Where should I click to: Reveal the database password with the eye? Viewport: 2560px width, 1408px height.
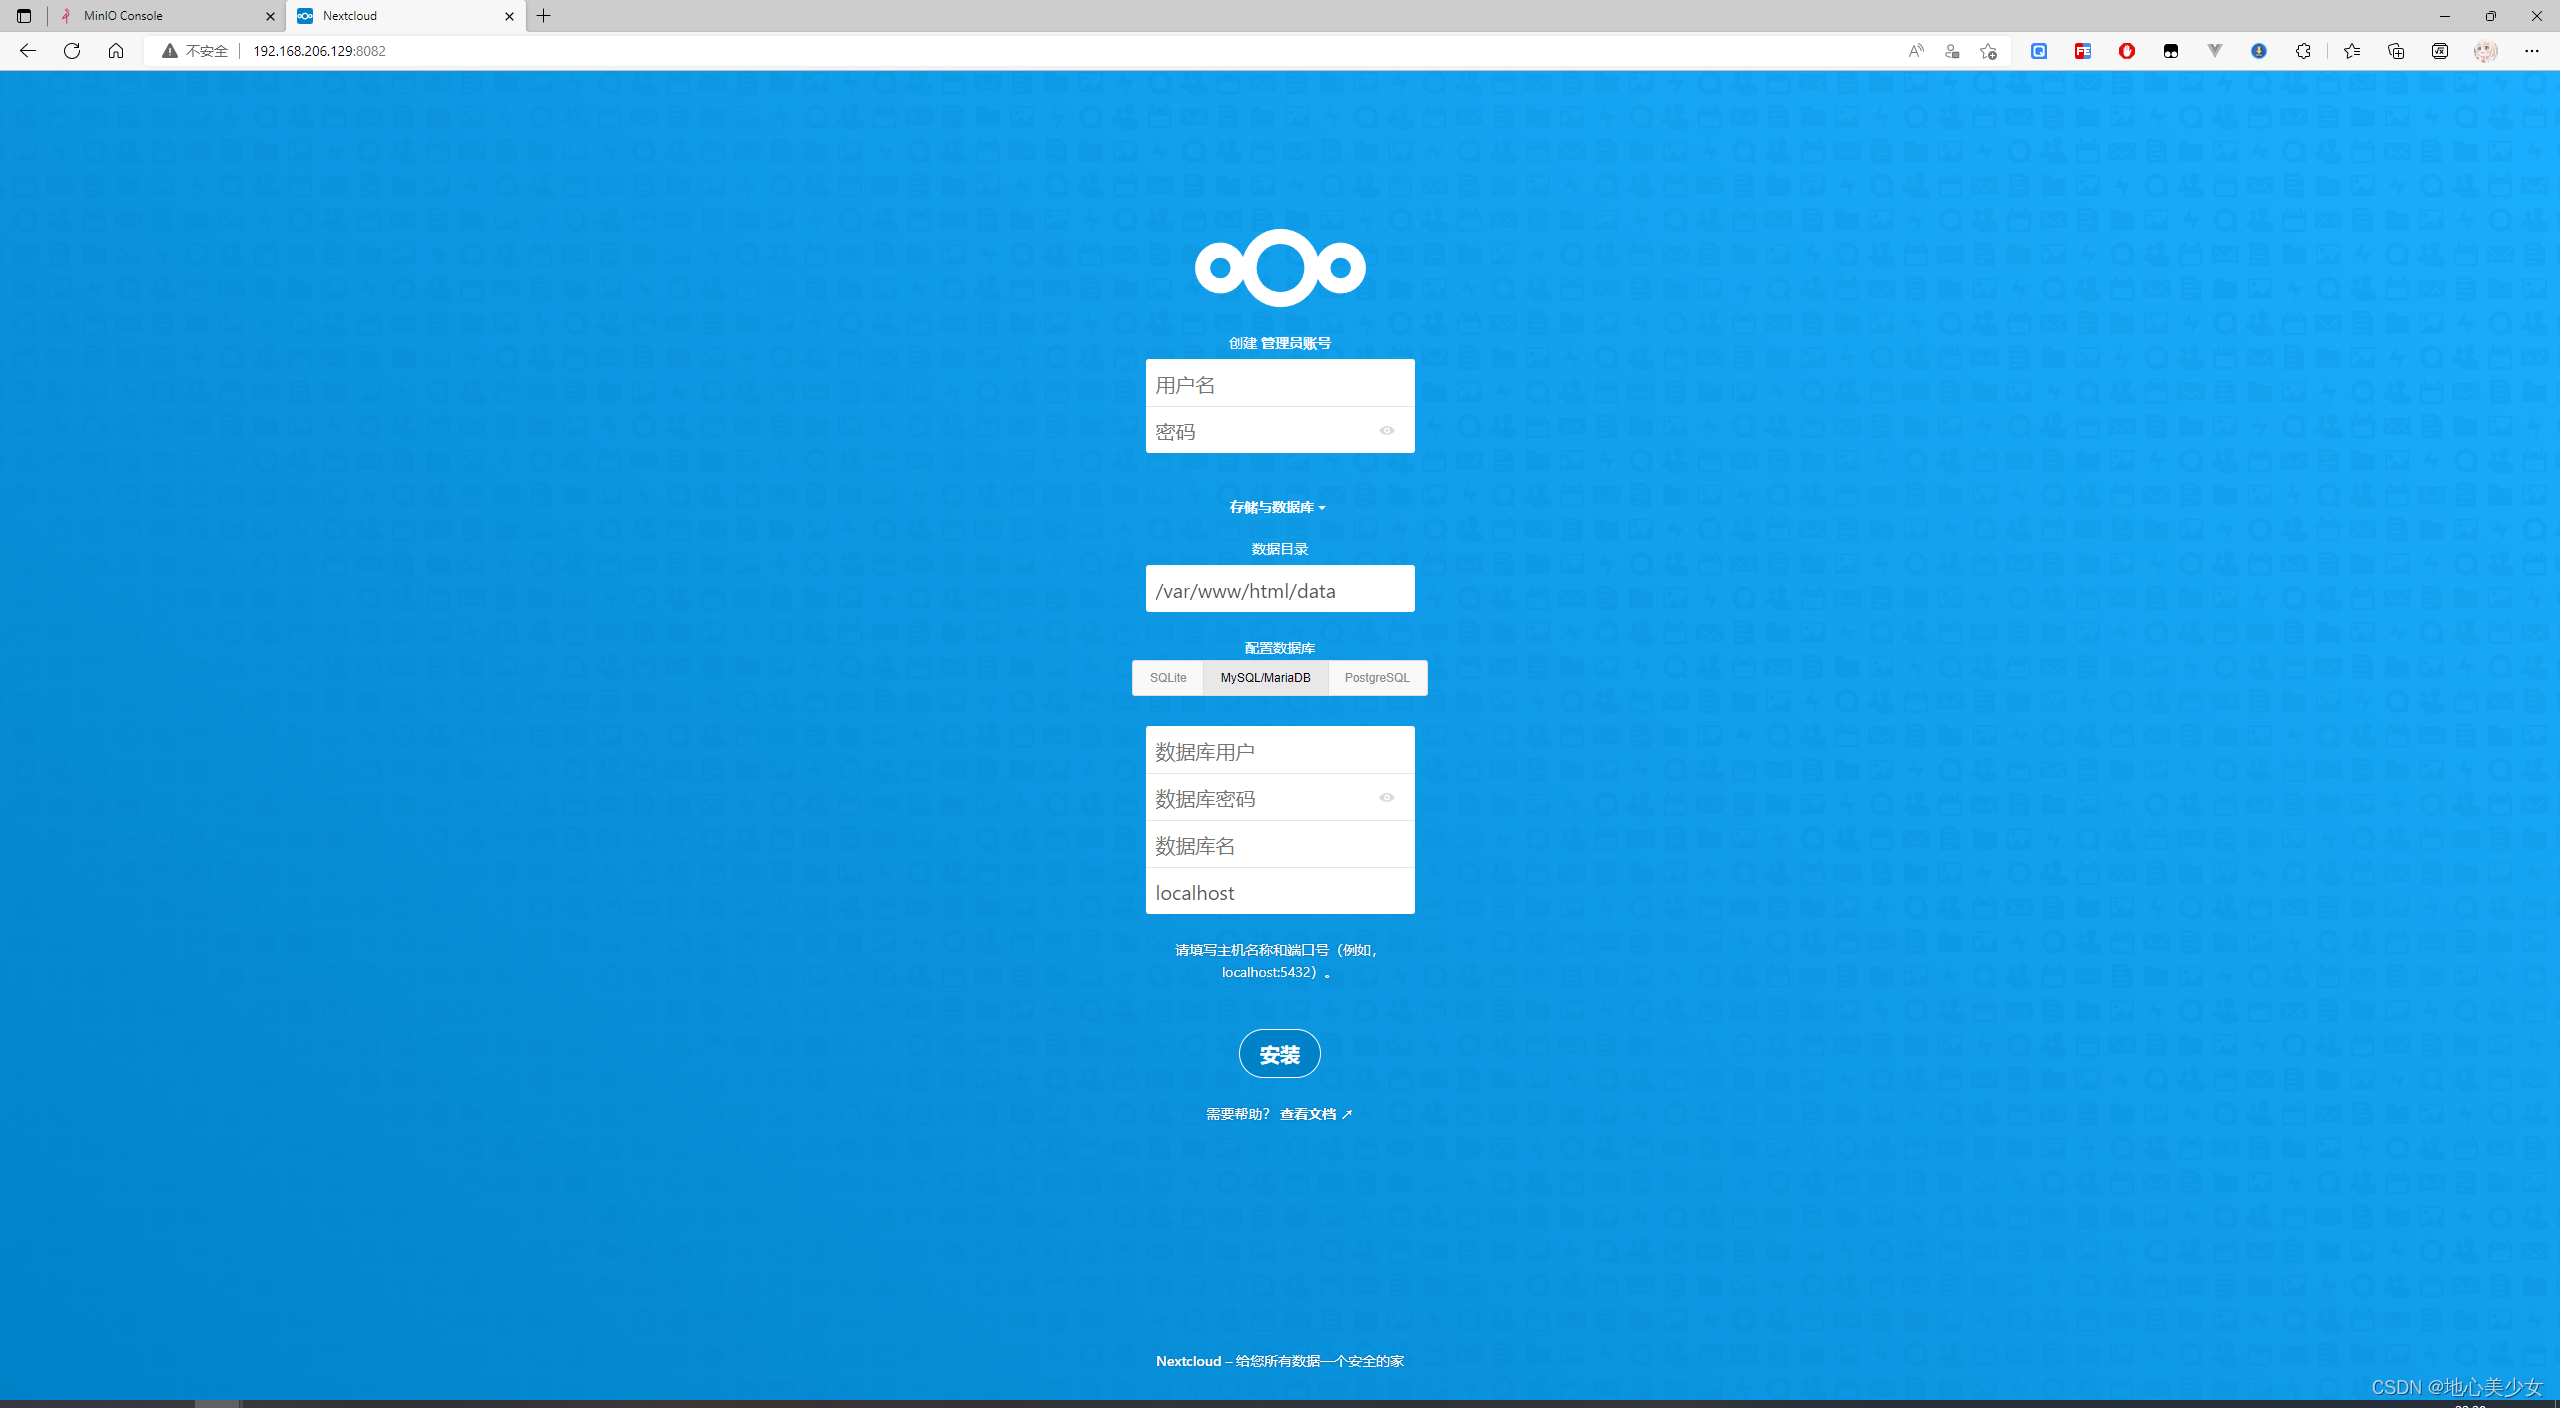1386,798
